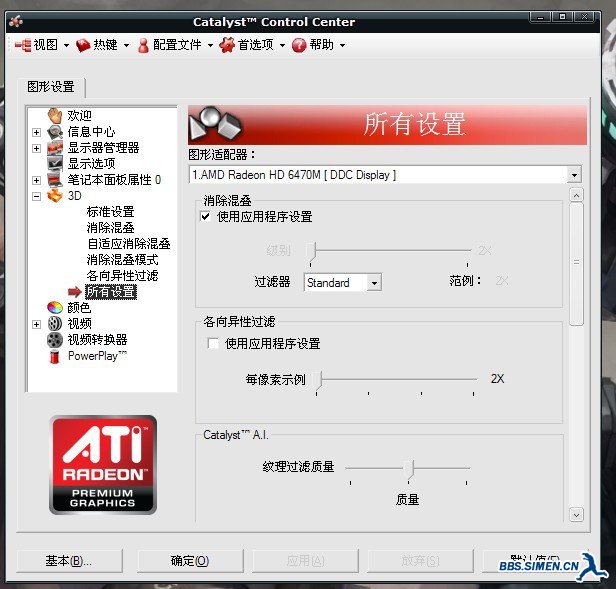
Task: Click the settings panel scroll up arrow
Action: [576, 195]
